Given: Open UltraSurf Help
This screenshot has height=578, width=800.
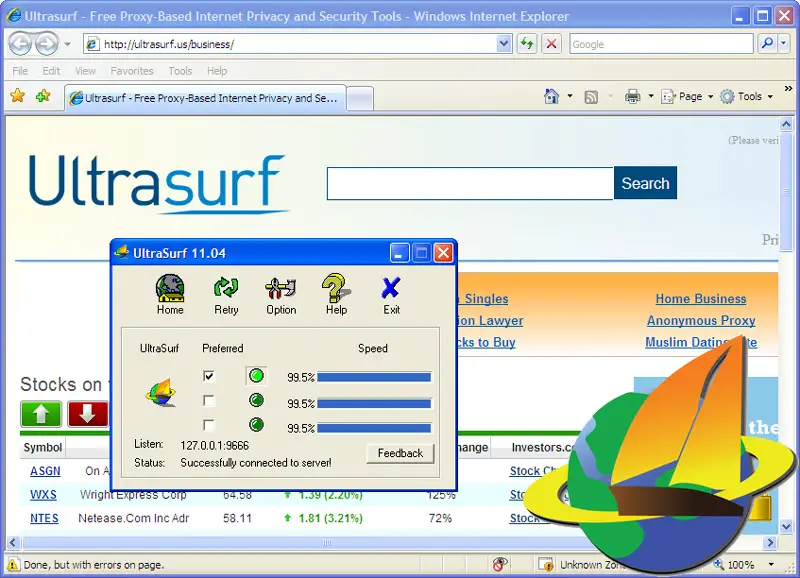Looking at the screenshot, I should (336, 294).
